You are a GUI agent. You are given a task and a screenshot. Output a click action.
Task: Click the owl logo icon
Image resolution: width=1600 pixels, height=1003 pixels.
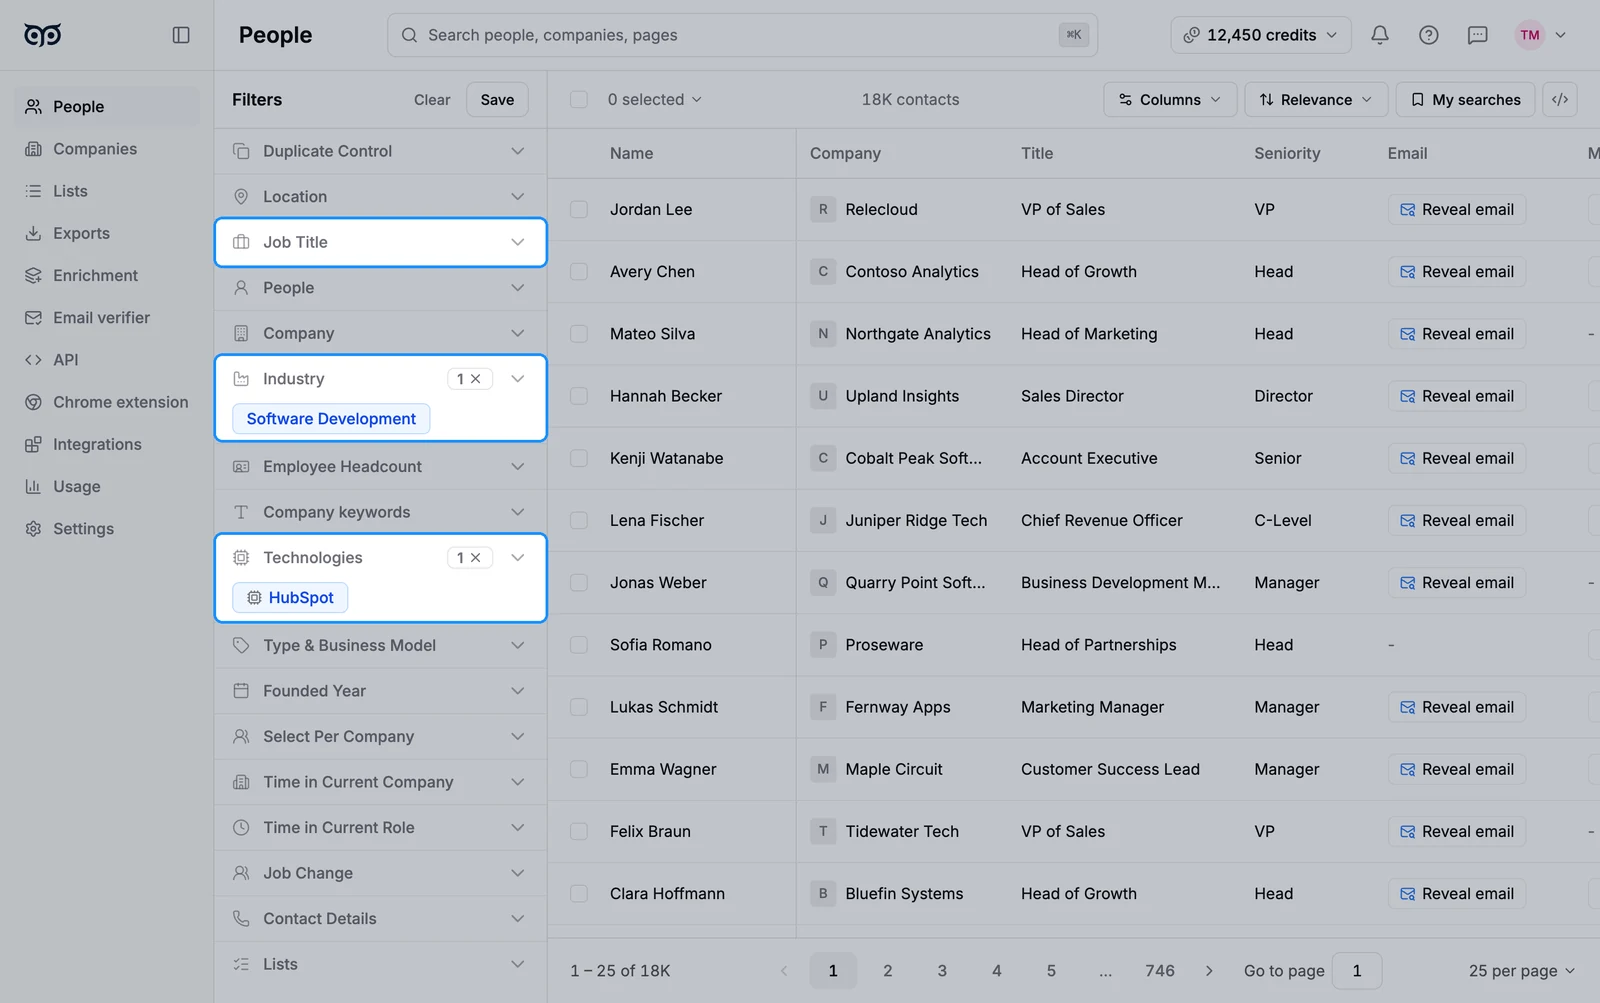(42, 35)
